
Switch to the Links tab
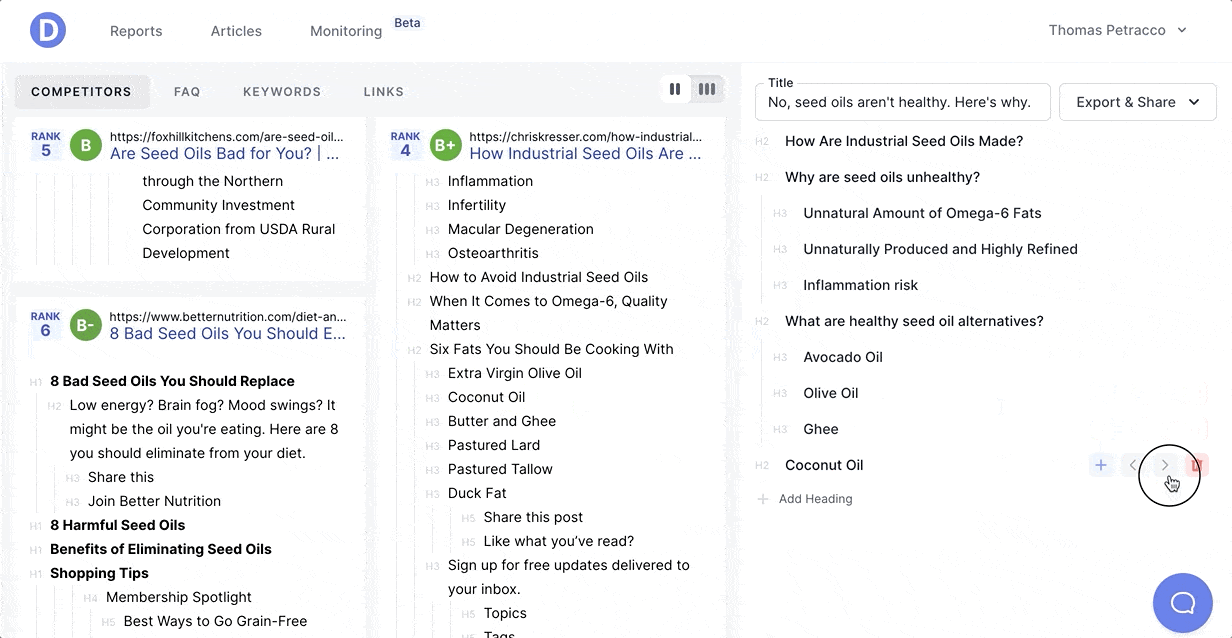coord(384,91)
